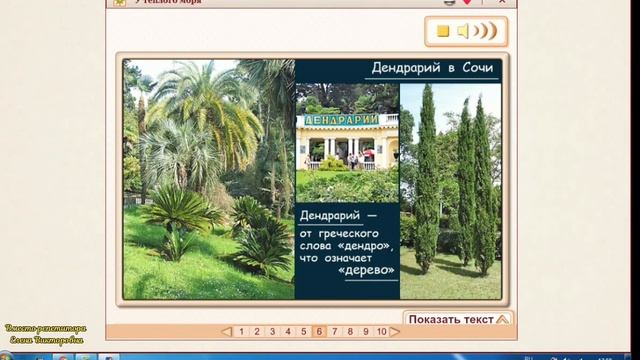Advance to the next slide with the right arrow

point(395,331)
